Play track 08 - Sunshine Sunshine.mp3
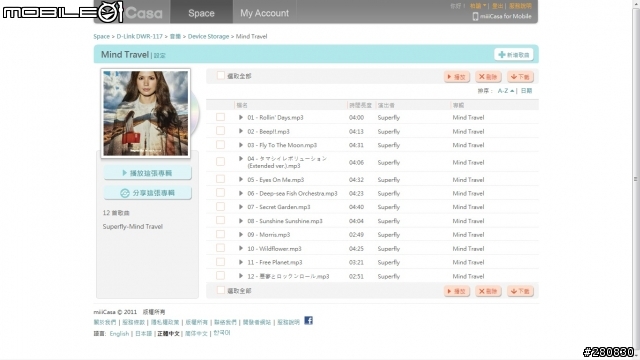Image resolution: width=640 pixels, height=360 pixels. pos(241,221)
